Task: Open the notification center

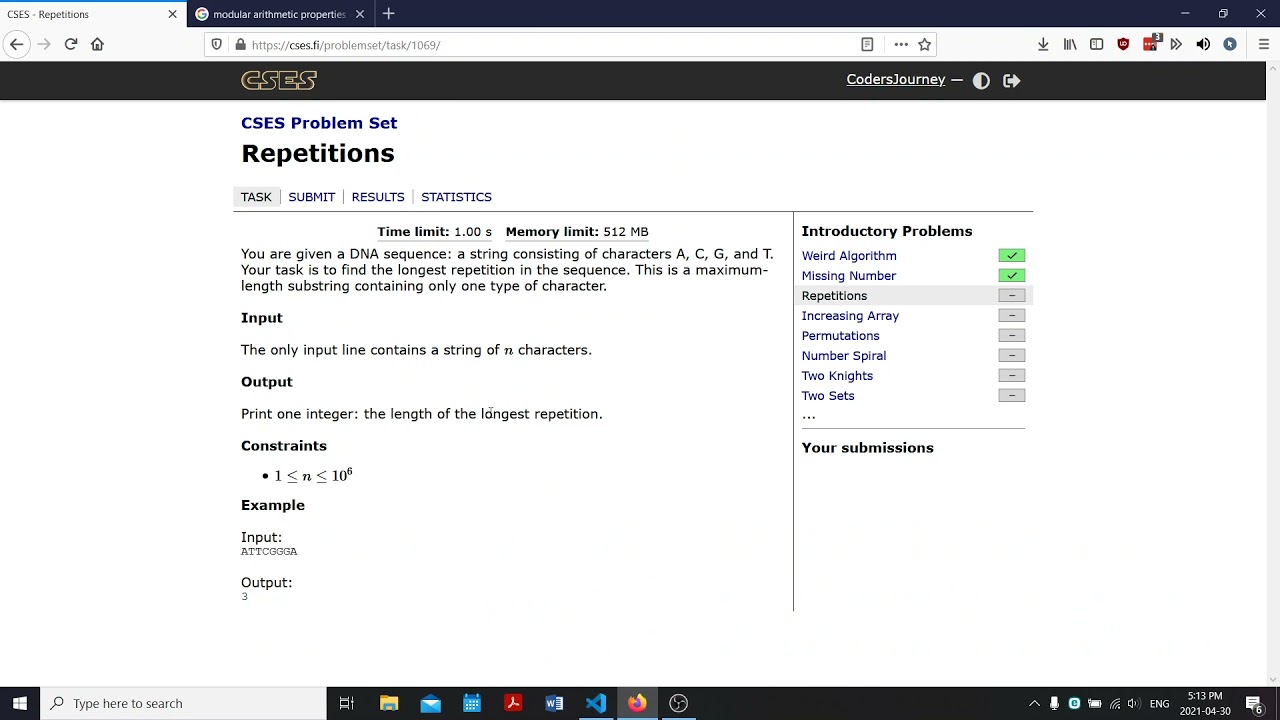Action: click(1253, 704)
